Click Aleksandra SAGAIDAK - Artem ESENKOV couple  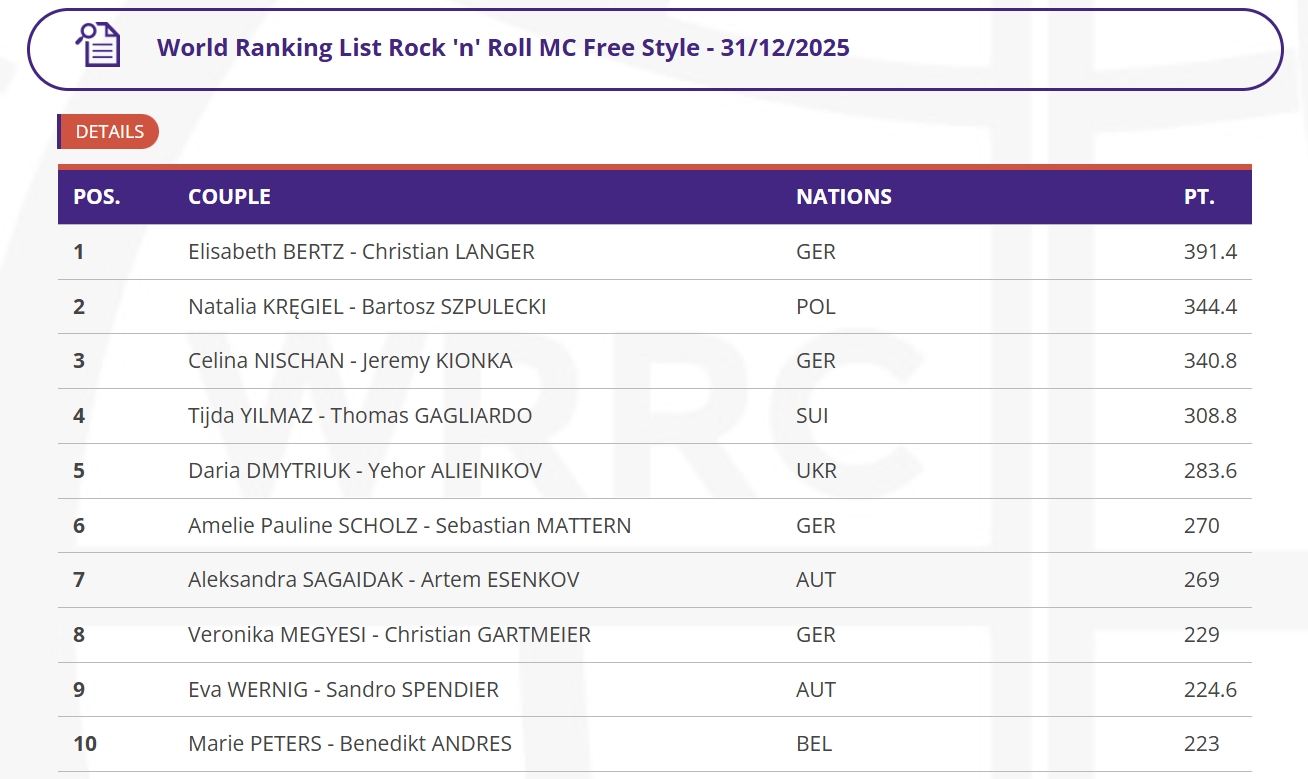pyautogui.click(x=383, y=580)
